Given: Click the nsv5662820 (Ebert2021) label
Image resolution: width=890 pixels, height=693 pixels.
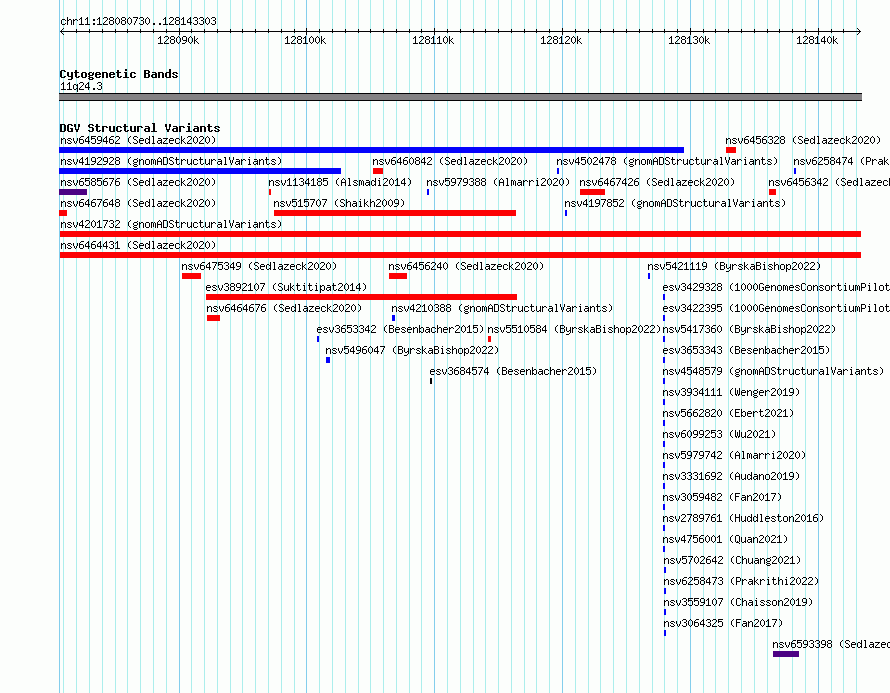Looking at the screenshot, I should tap(728, 413).
